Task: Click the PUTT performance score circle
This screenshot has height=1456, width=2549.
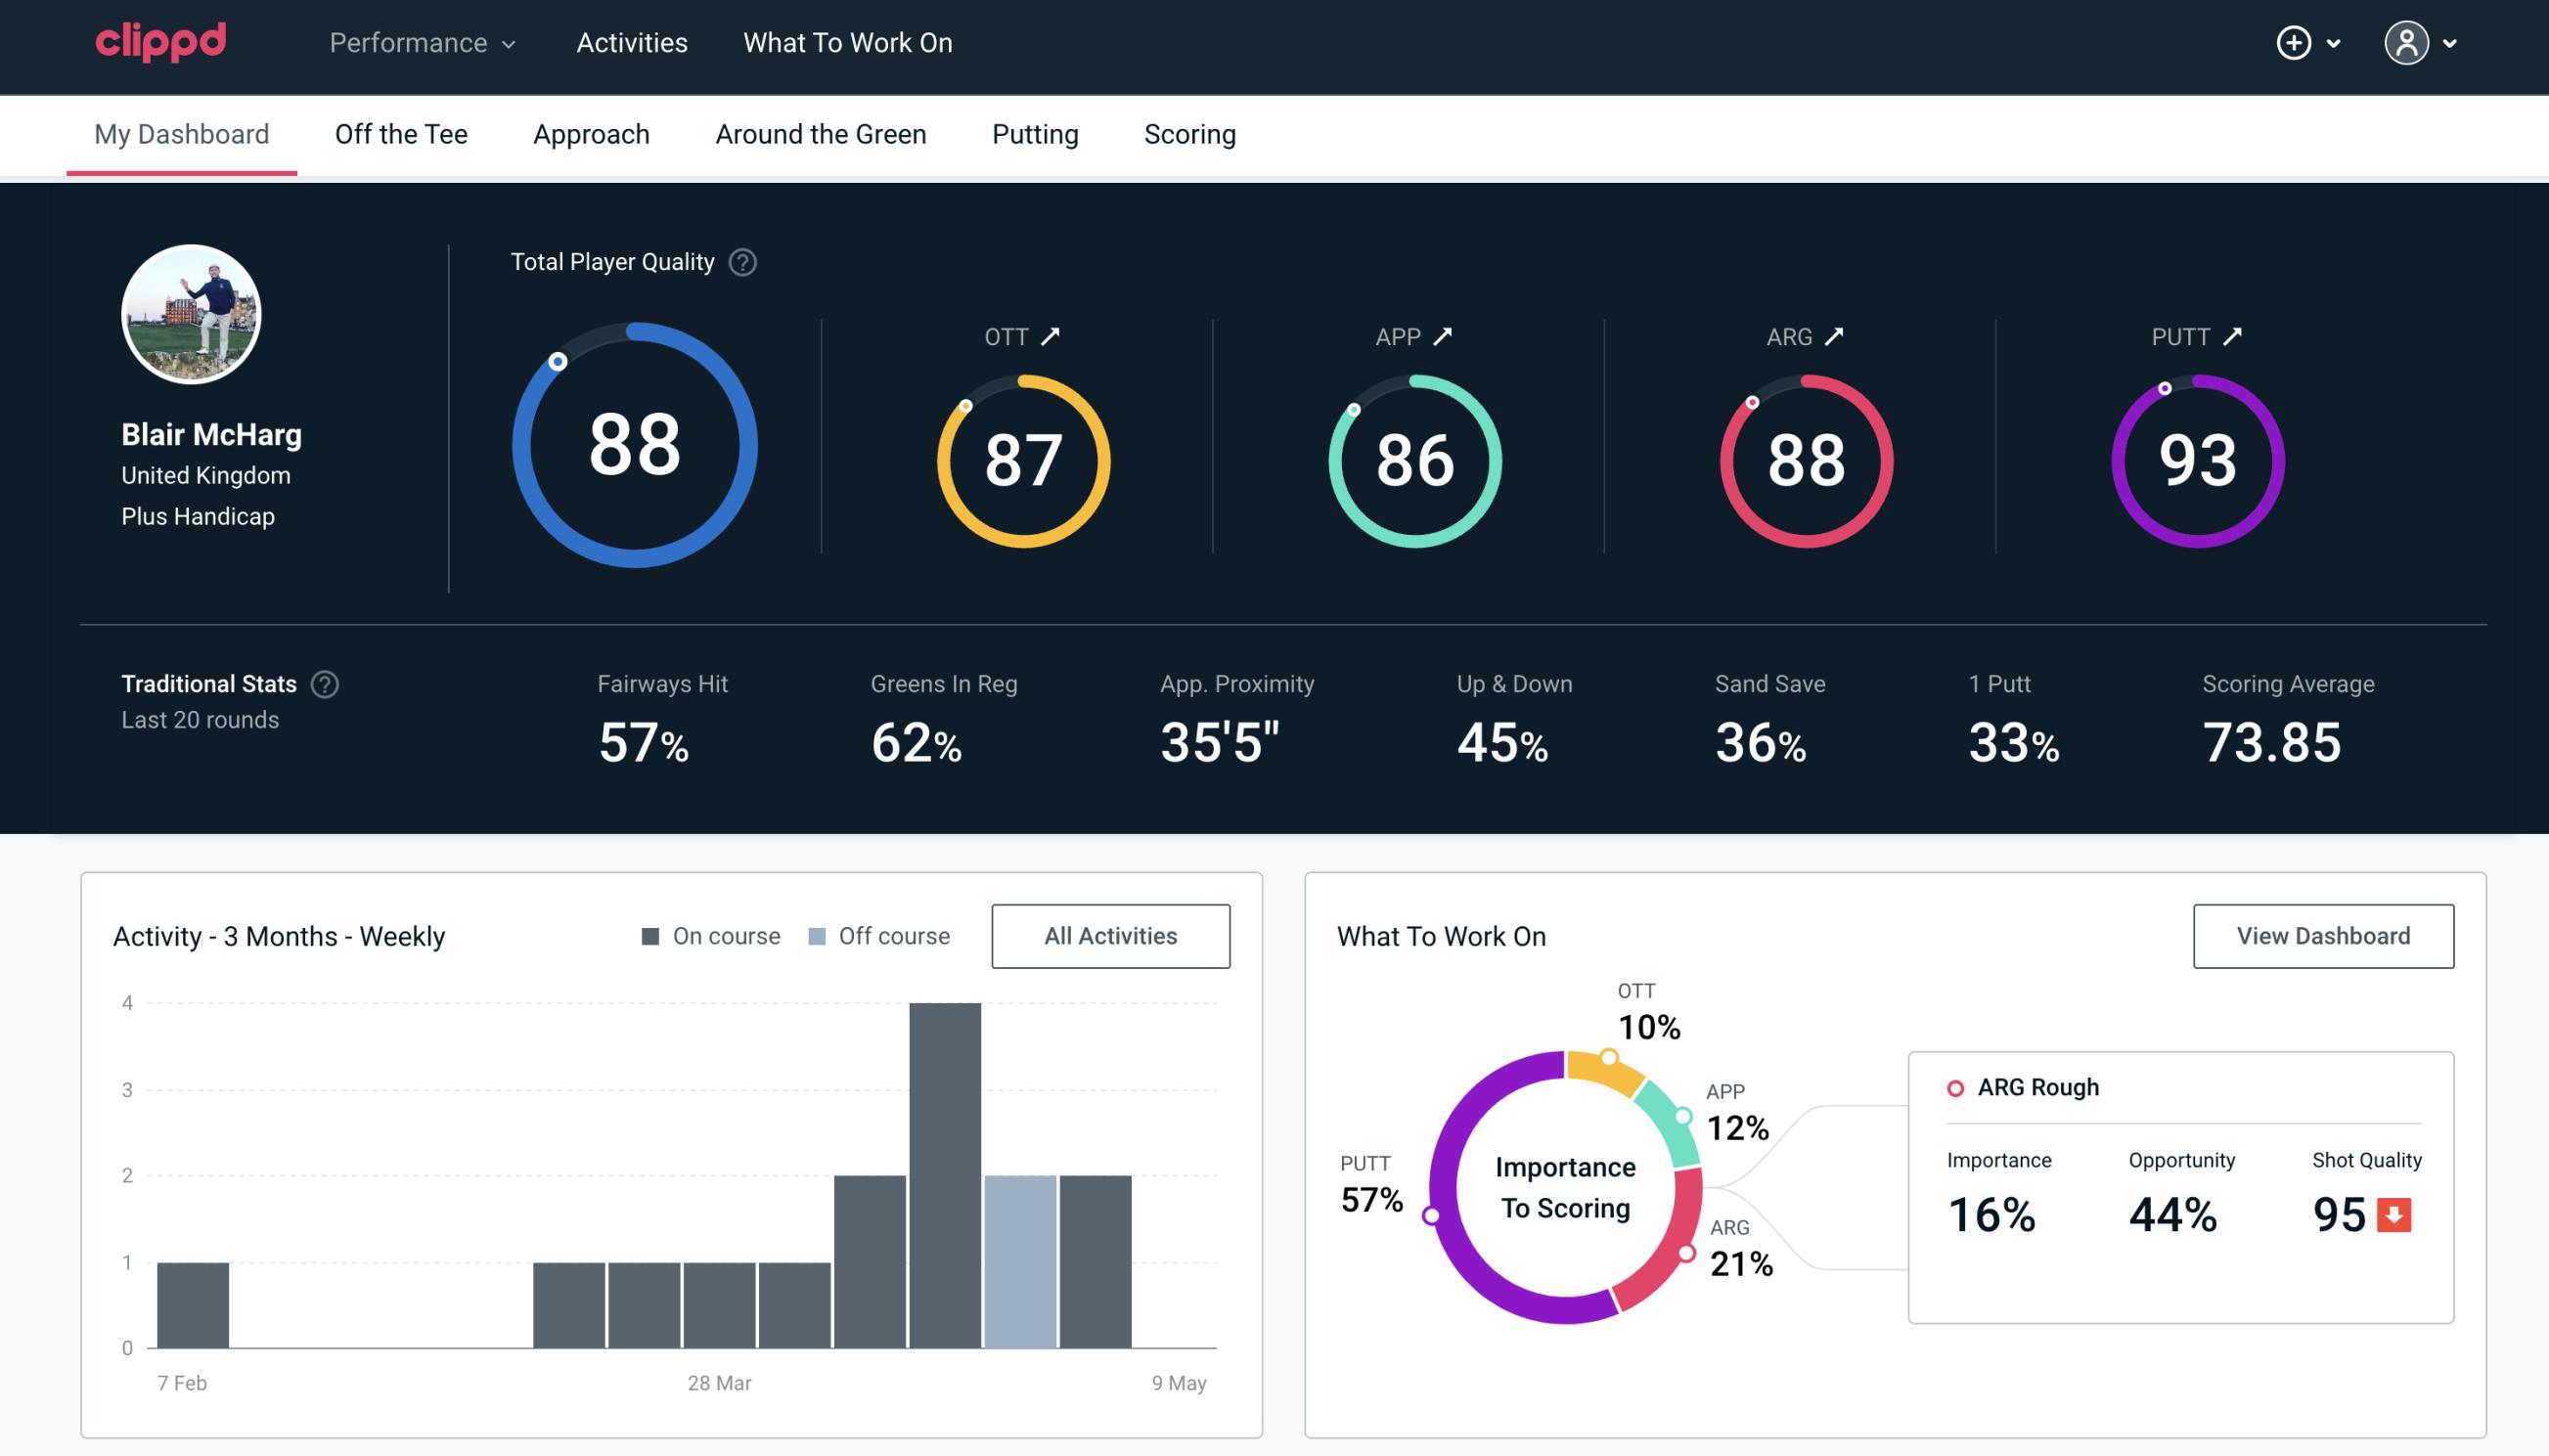Action: coord(2197,459)
